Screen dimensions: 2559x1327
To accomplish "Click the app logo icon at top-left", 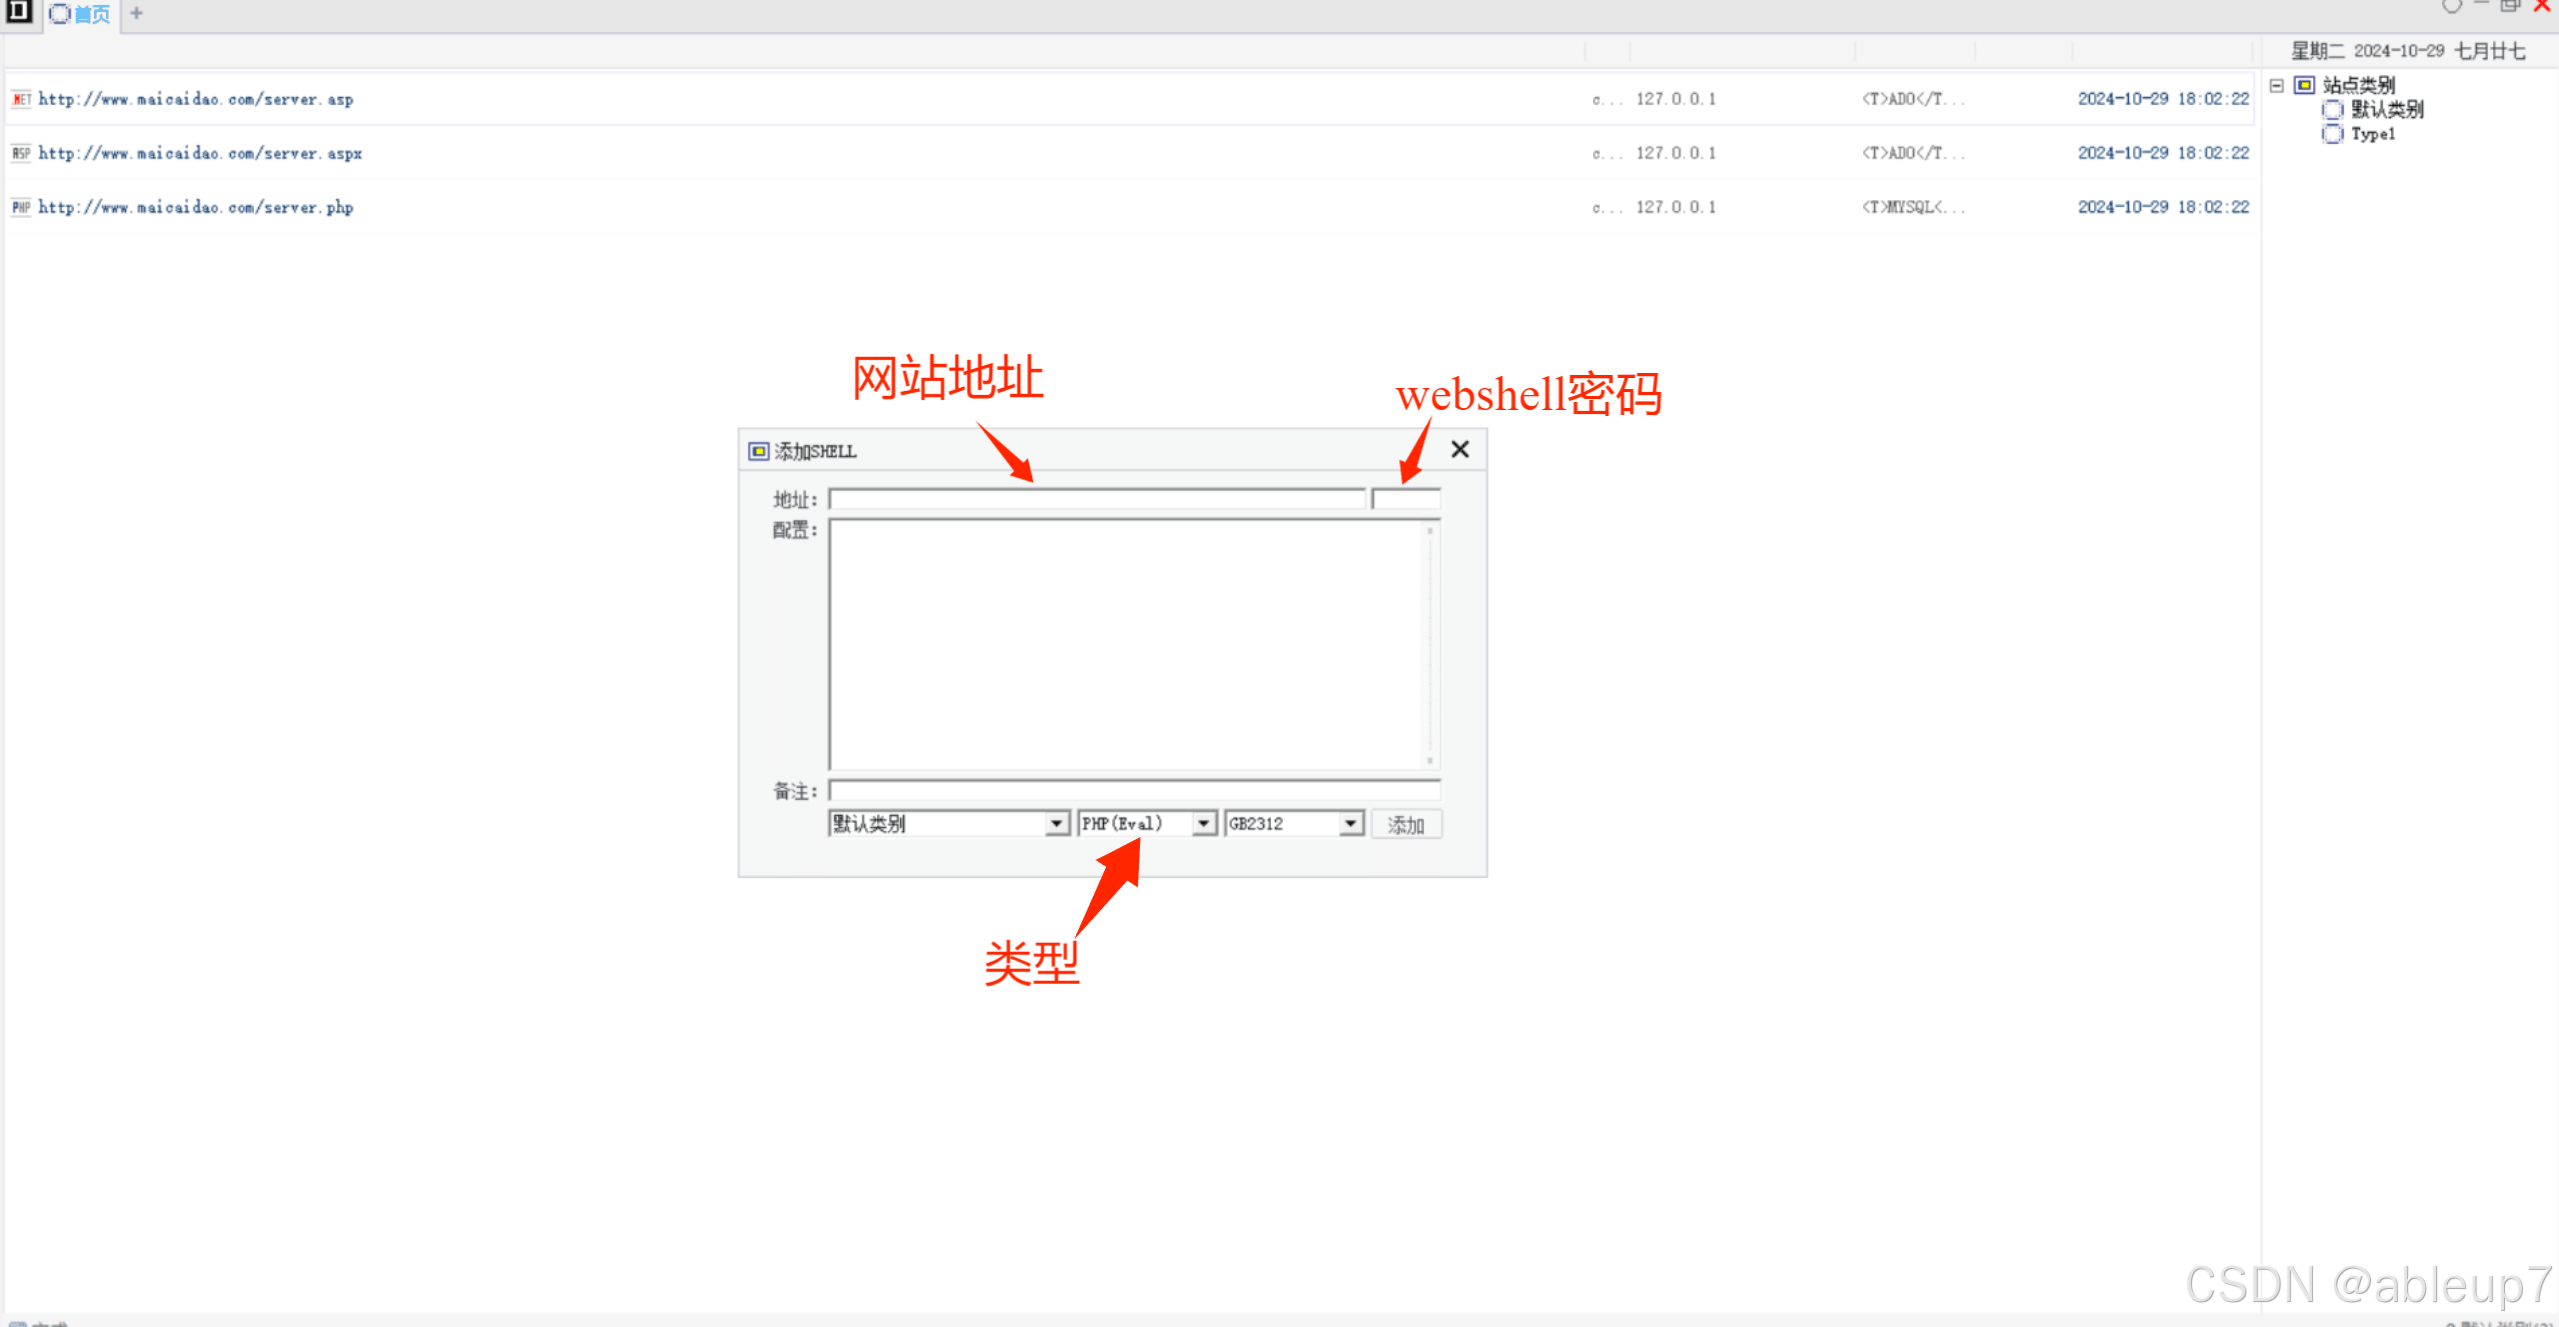I will point(19,11).
